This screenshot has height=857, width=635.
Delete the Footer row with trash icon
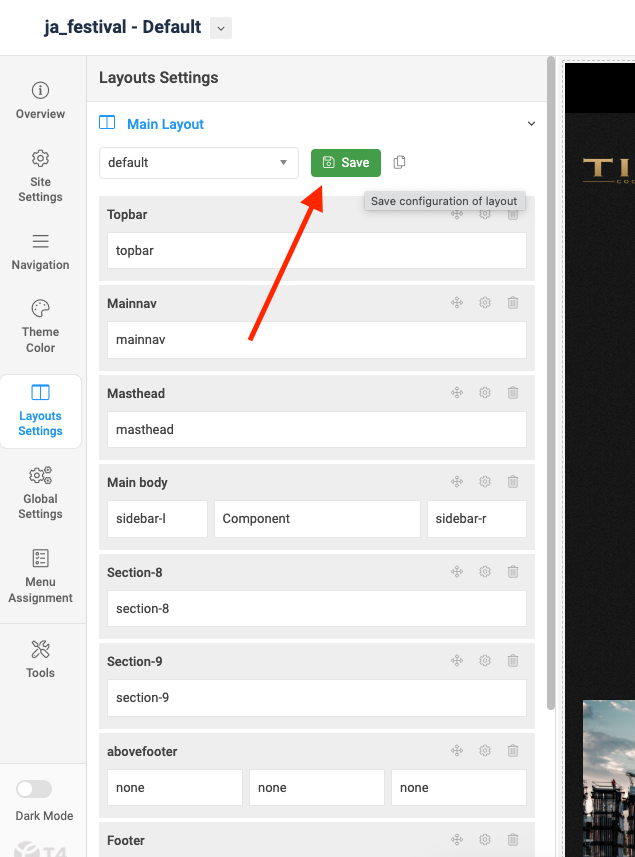pyautogui.click(x=513, y=840)
